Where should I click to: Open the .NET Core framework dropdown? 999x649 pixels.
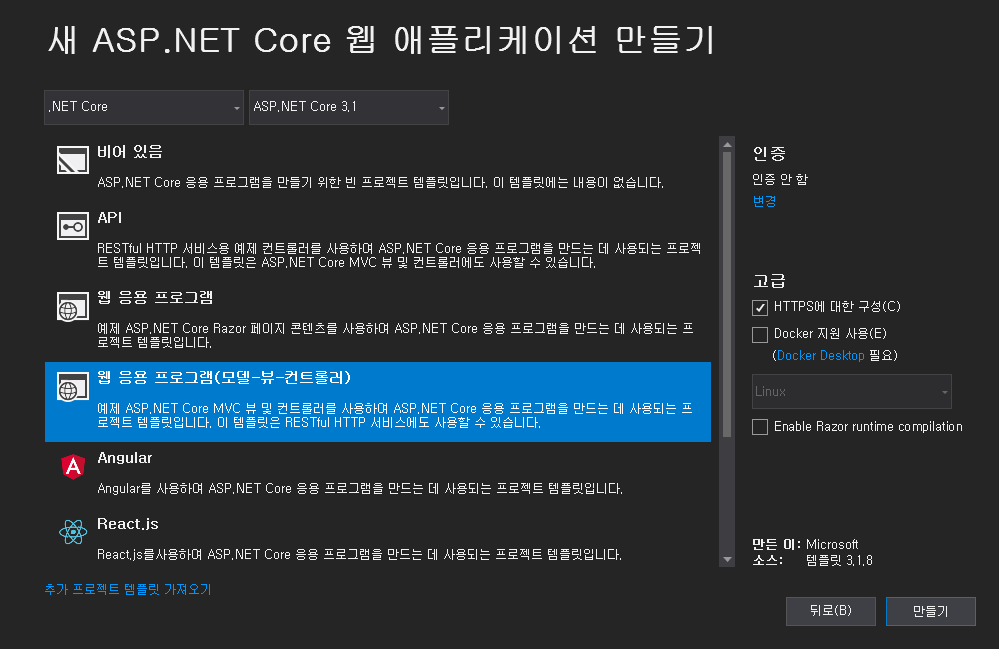click(144, 107)
